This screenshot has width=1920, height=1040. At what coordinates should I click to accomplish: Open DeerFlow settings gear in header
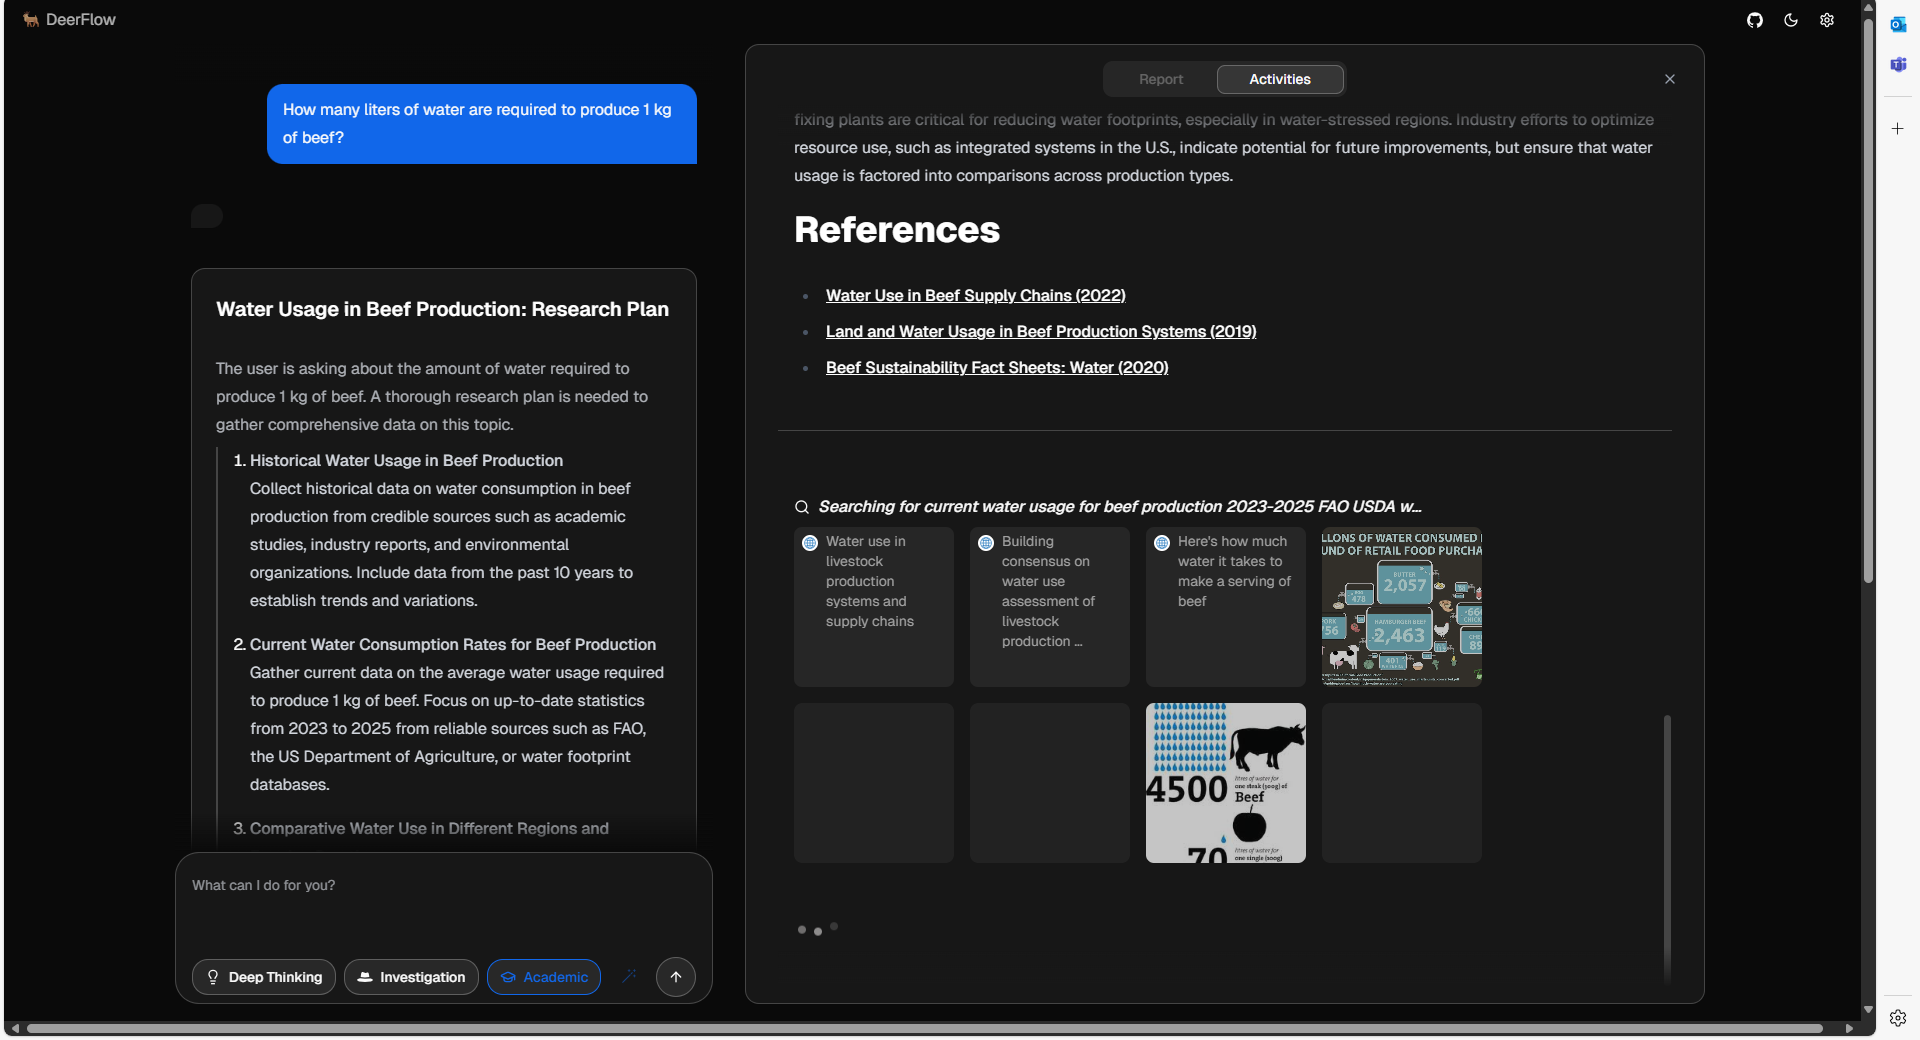[x=1827, y=20]
